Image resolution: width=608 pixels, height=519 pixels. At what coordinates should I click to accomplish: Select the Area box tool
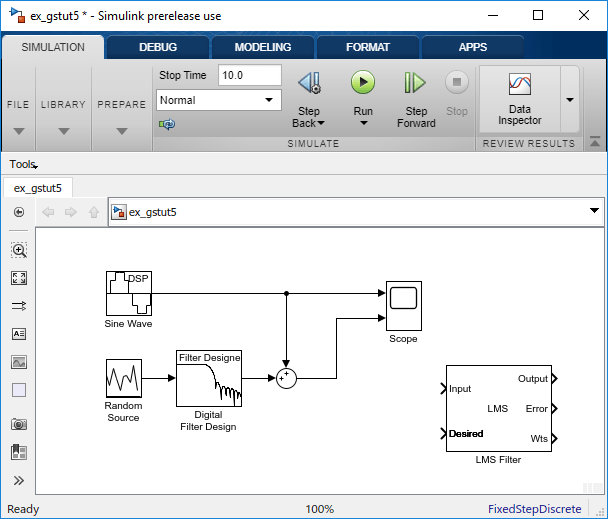19,390
